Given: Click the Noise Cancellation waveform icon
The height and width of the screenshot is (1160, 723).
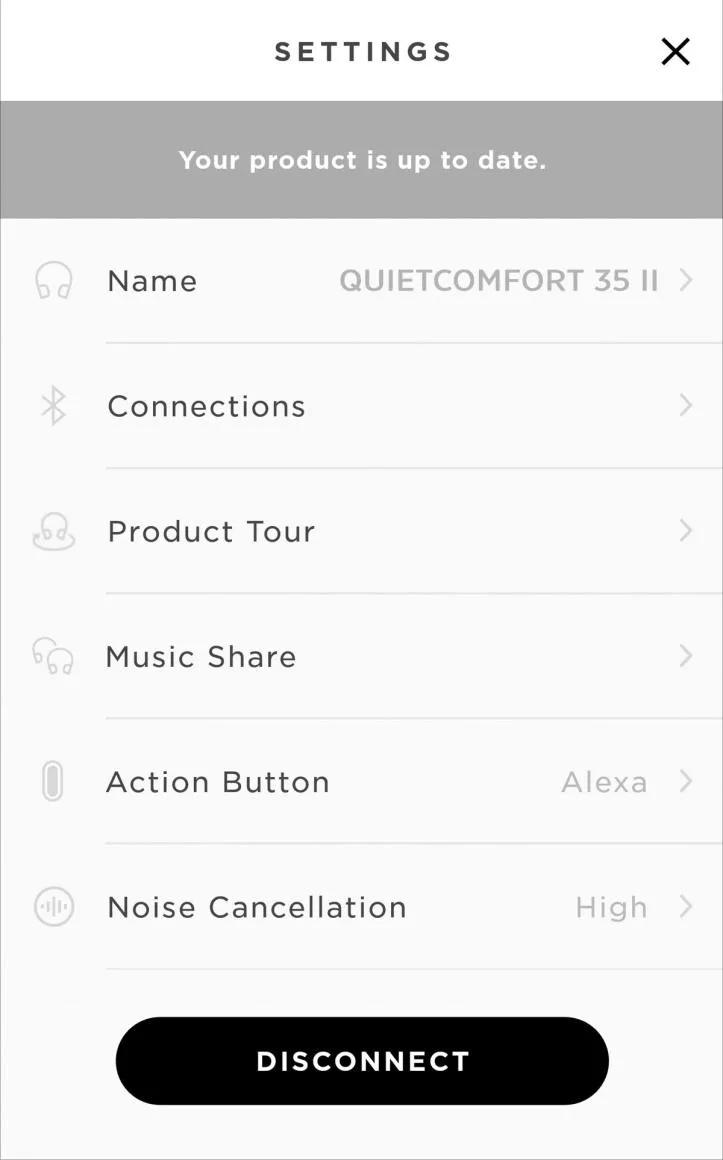Looking at the screenshot, I should pos(53,907).
